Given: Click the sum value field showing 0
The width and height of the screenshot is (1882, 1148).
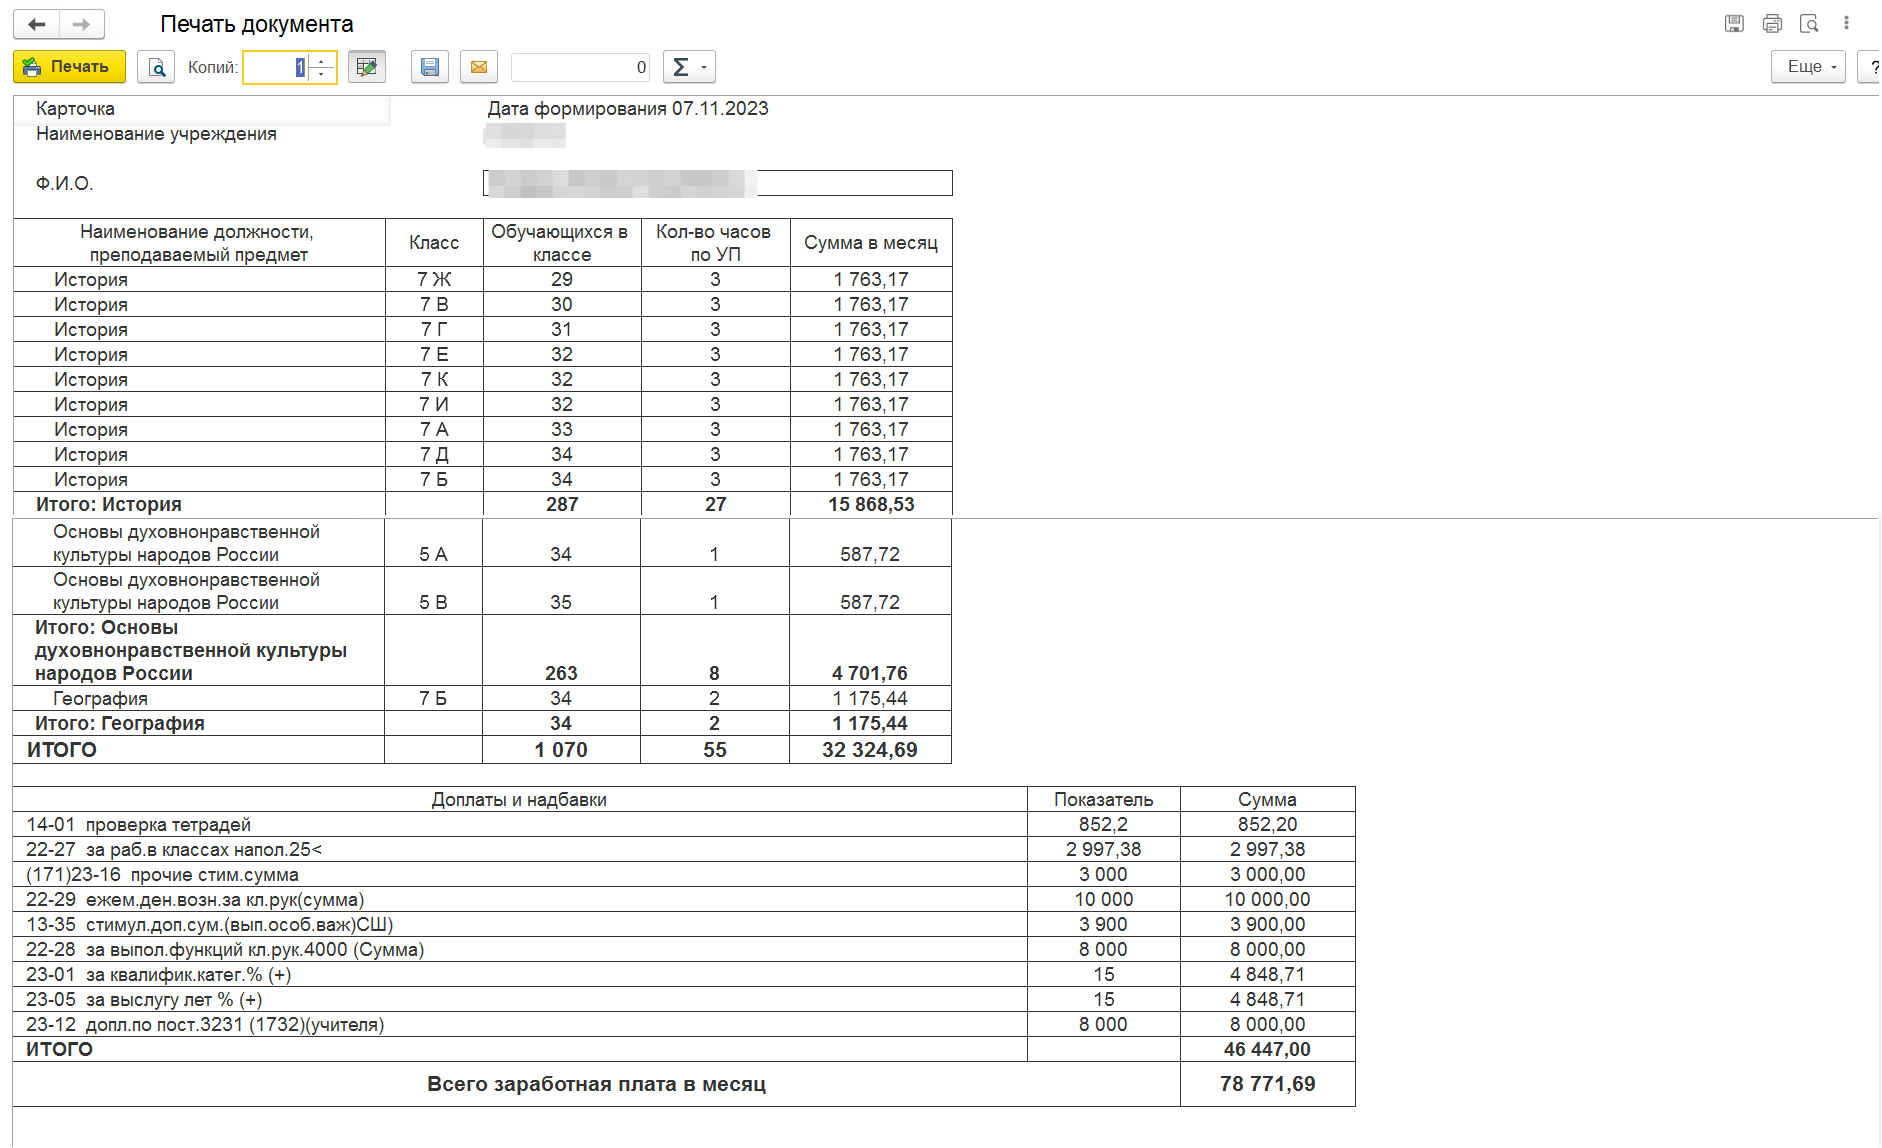Looking at the screenshot, I should tap(580, 67).
